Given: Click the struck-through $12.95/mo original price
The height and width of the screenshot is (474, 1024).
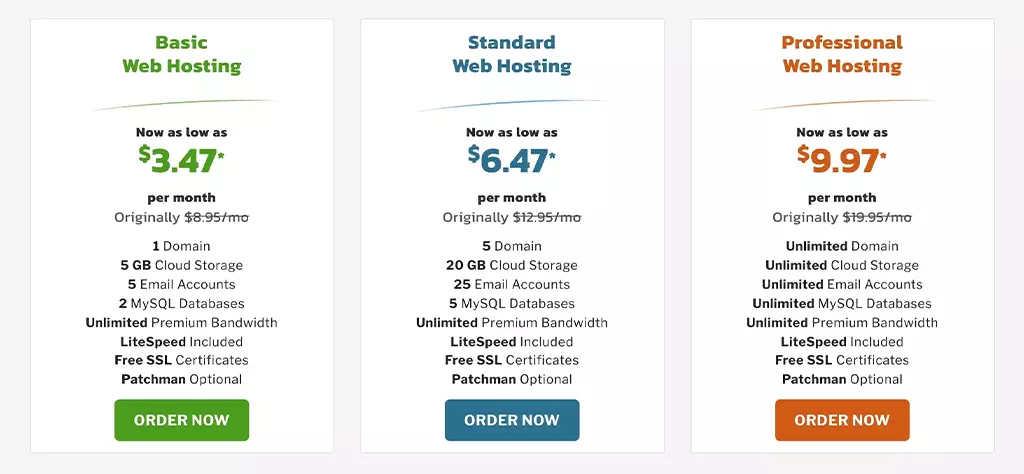Looking at the screenshot, I should point(547,217).
